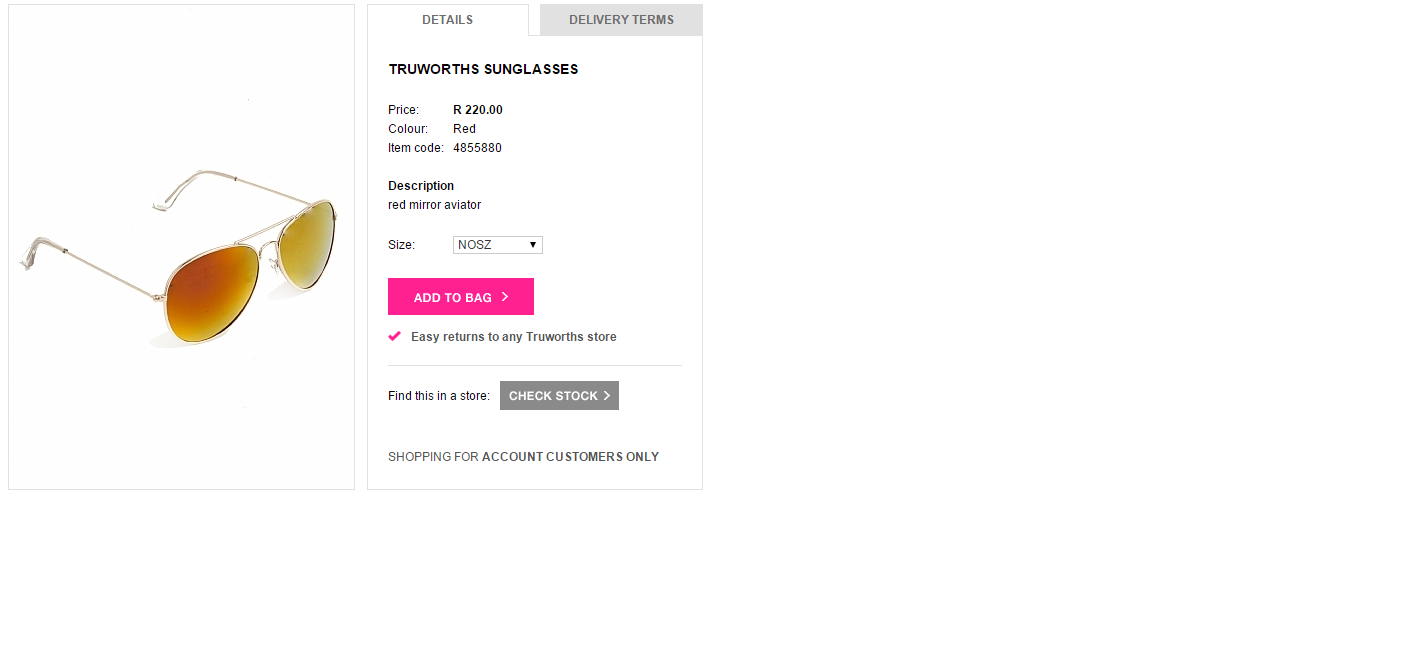The image size is (1428, 653).
Task: Open the Delivery Terms tab
Action: tap(621, 20)
